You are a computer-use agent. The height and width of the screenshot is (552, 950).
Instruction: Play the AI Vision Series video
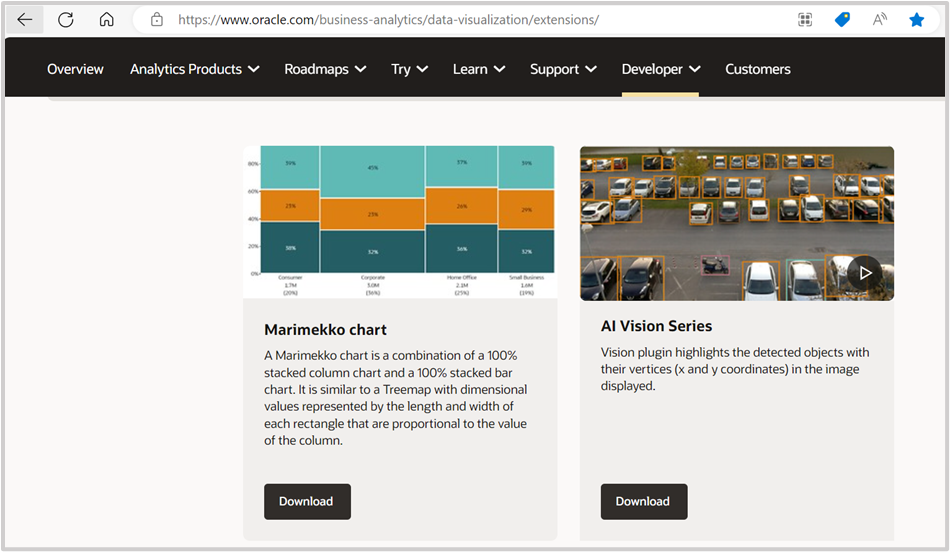(x=865, y=273)
